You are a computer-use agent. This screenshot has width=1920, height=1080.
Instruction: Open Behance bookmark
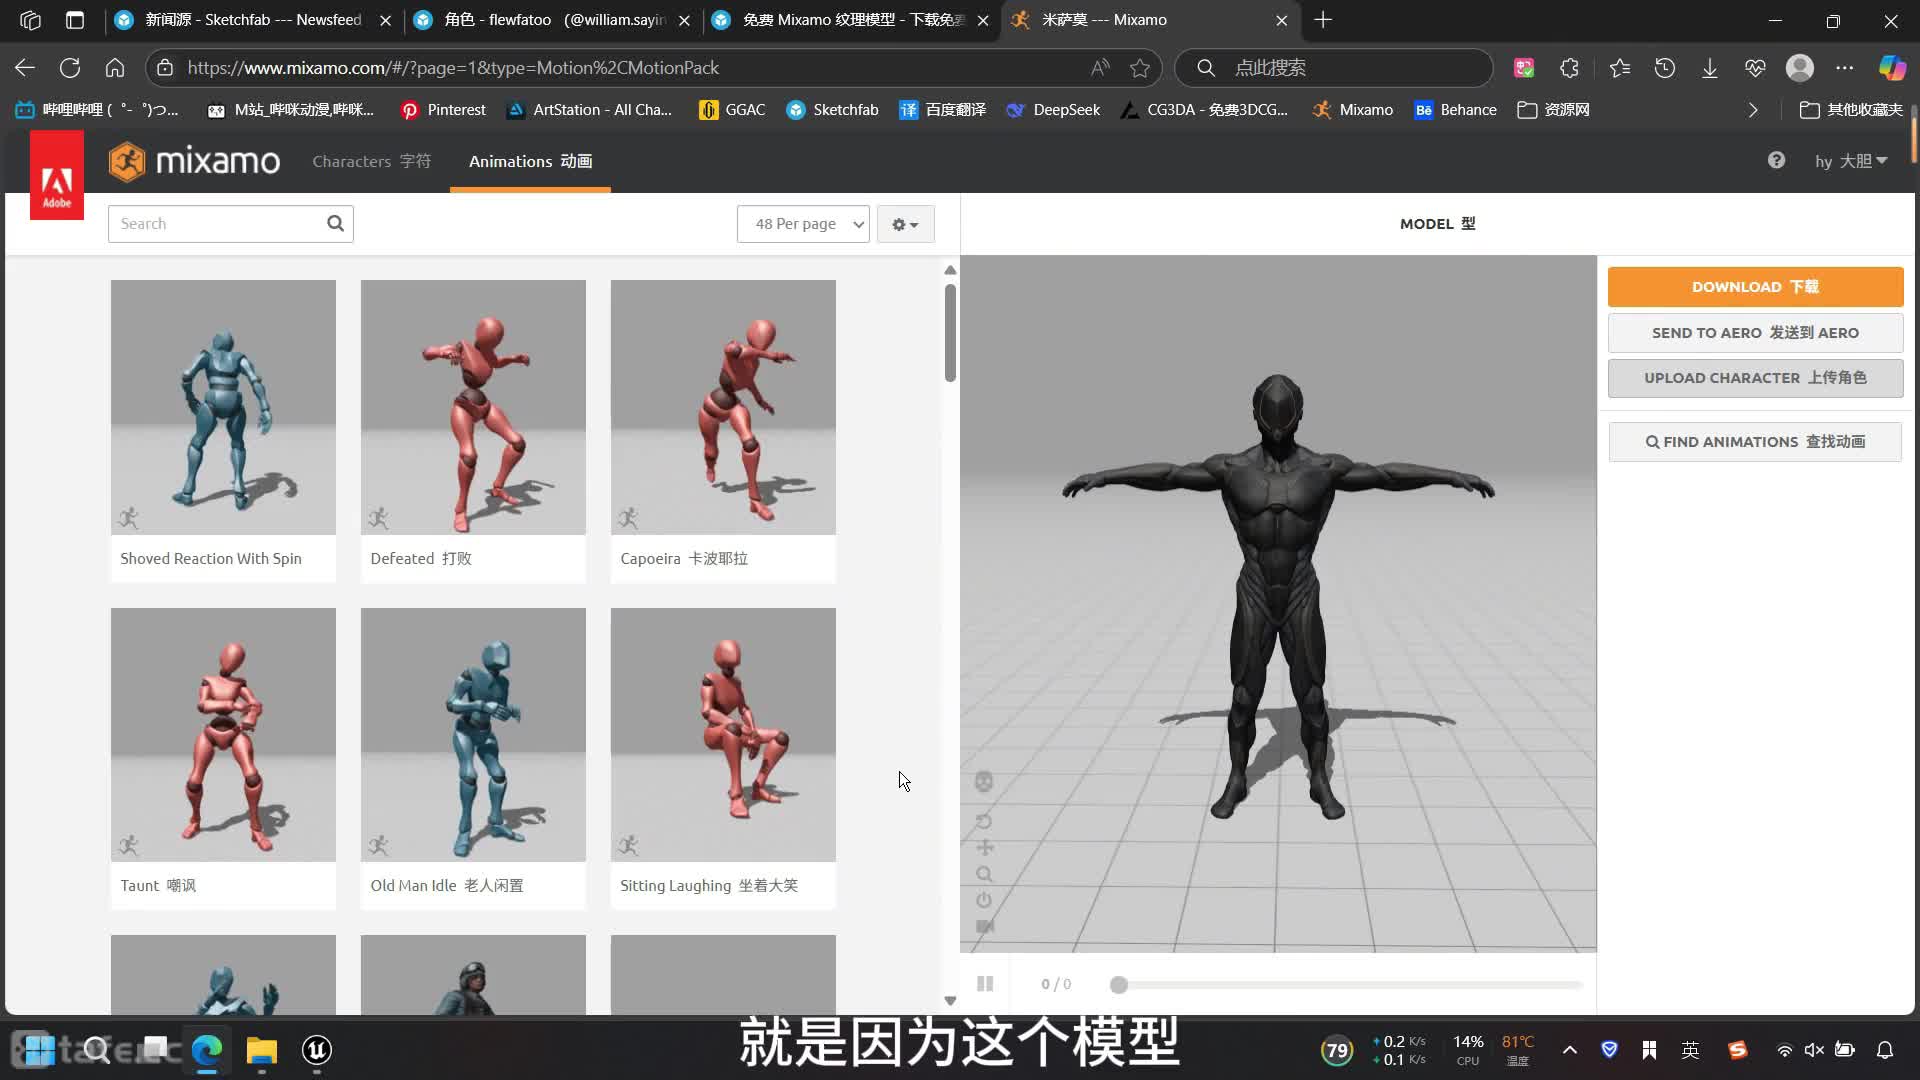[x=1455, y=110]
